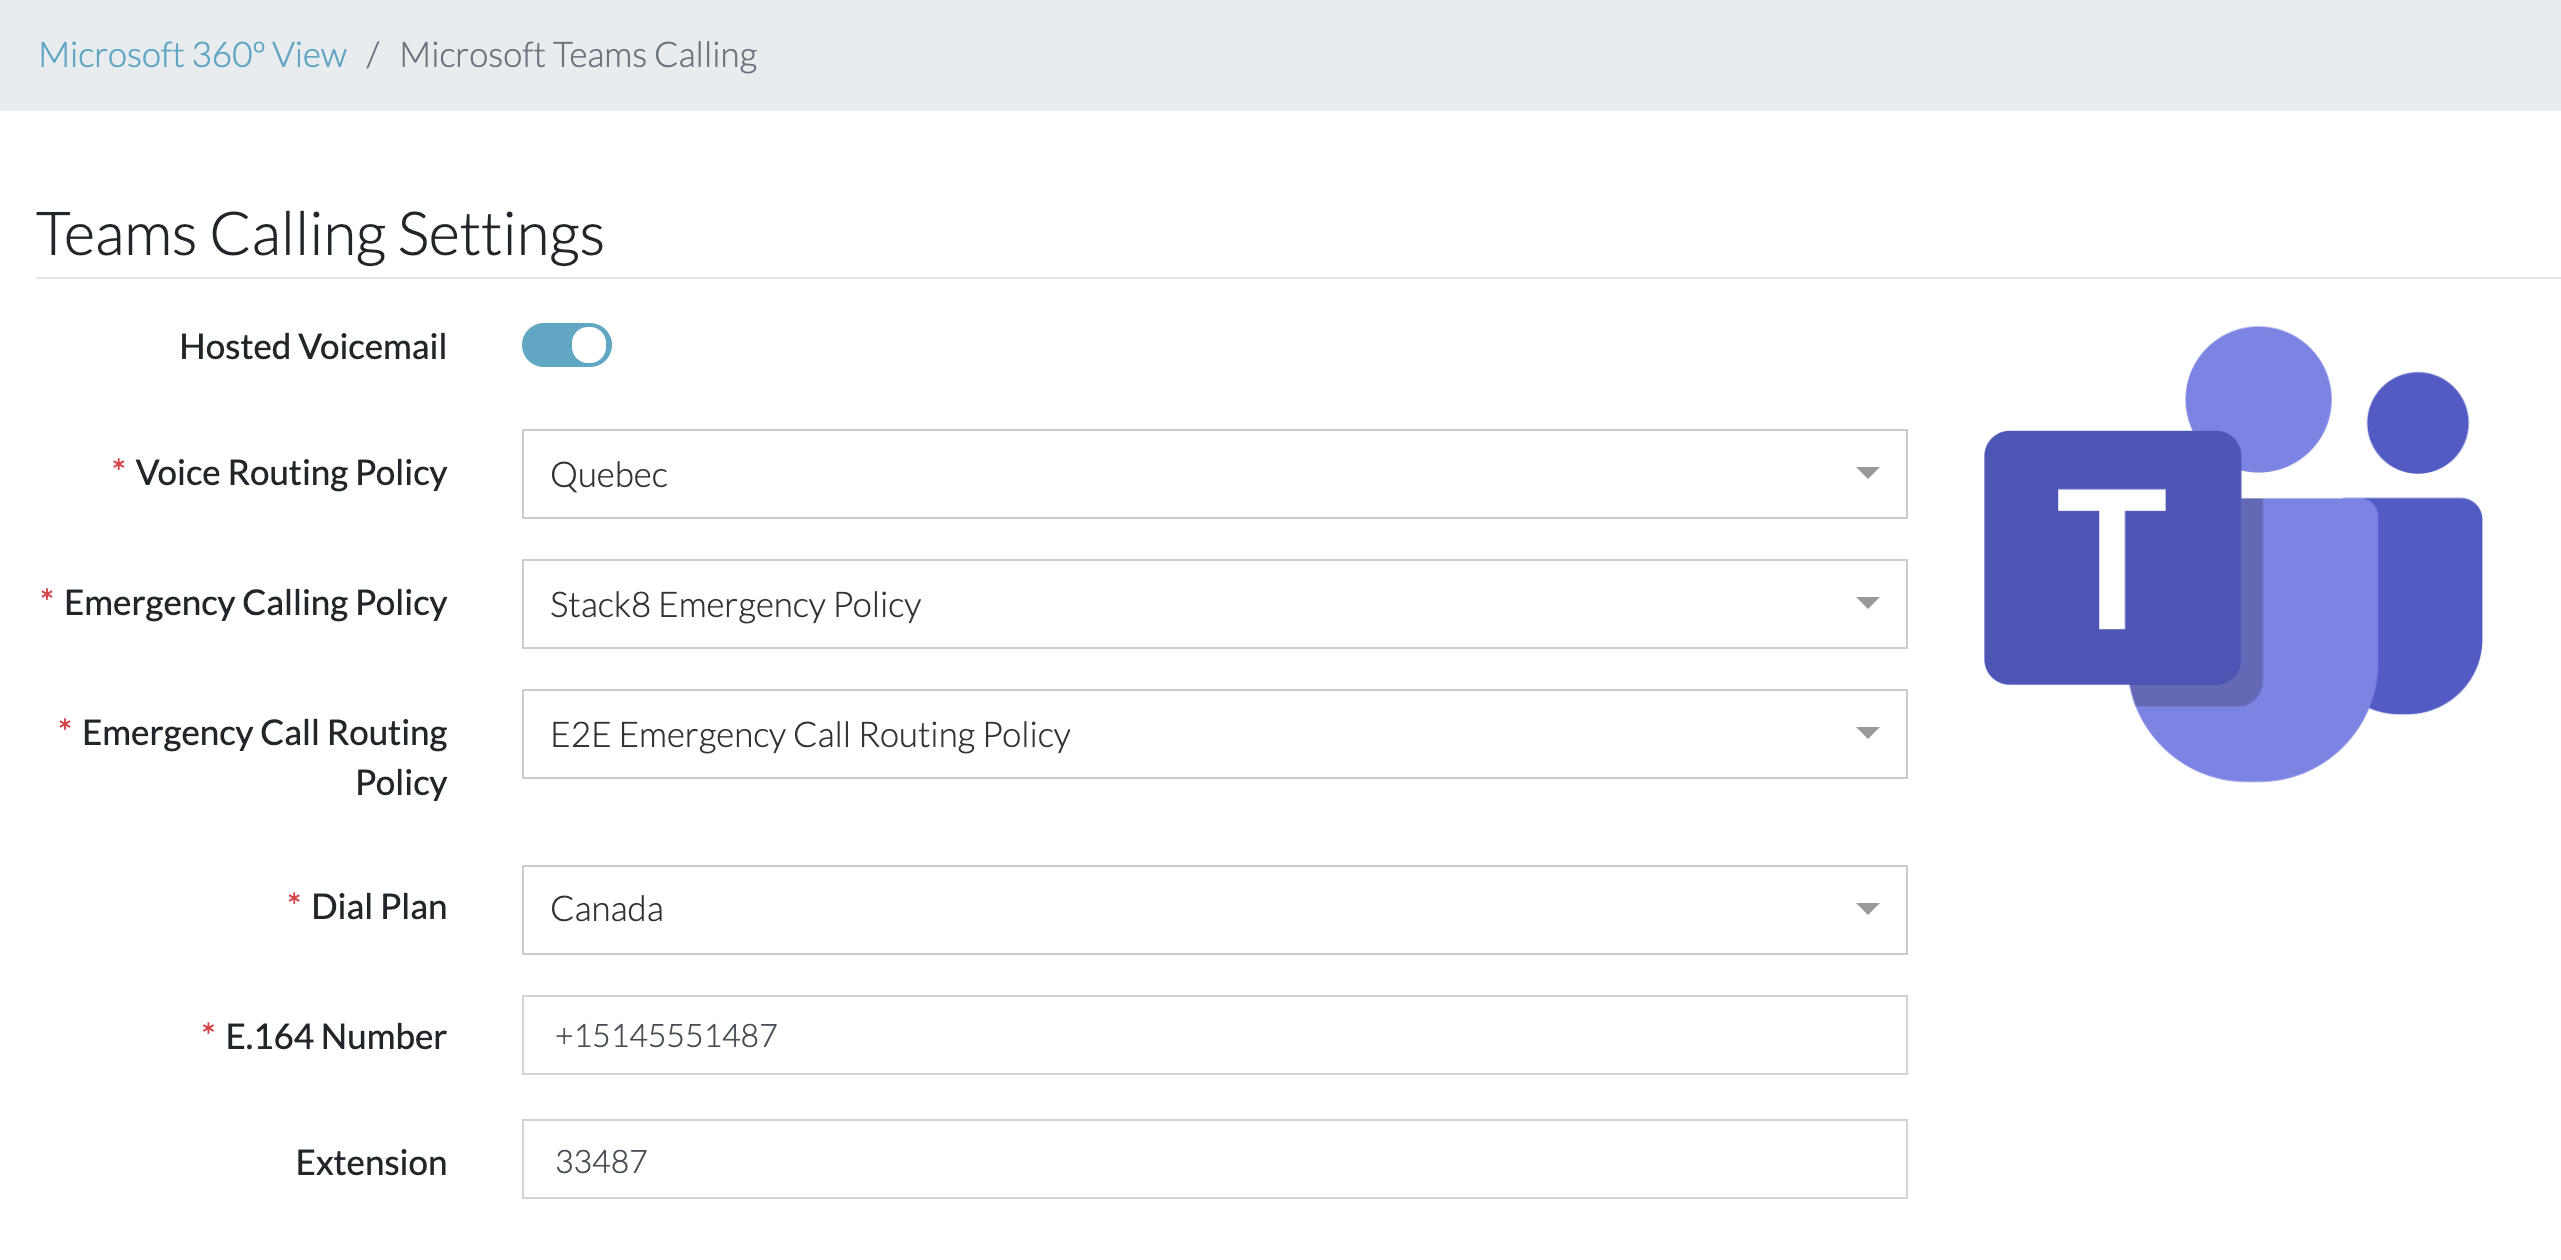
Task: Click the Extension input field
Action: (1213, 1160)
